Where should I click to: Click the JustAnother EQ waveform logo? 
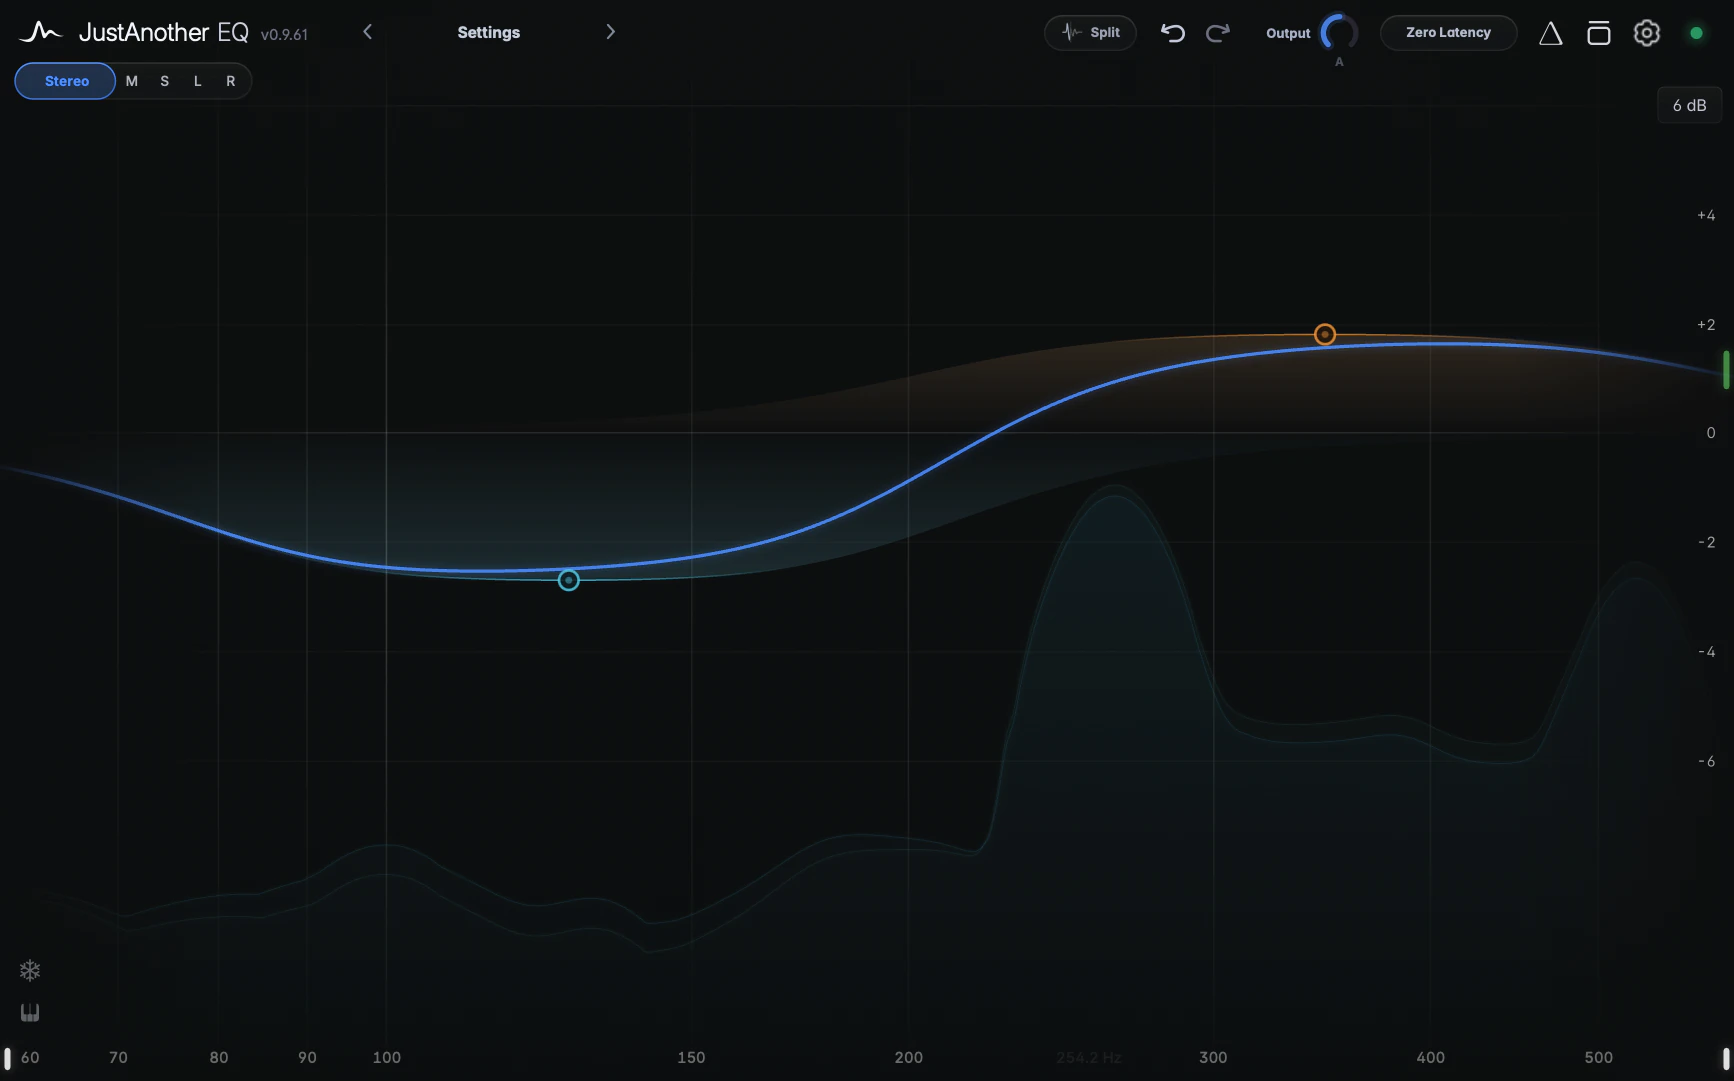[40, 32]
